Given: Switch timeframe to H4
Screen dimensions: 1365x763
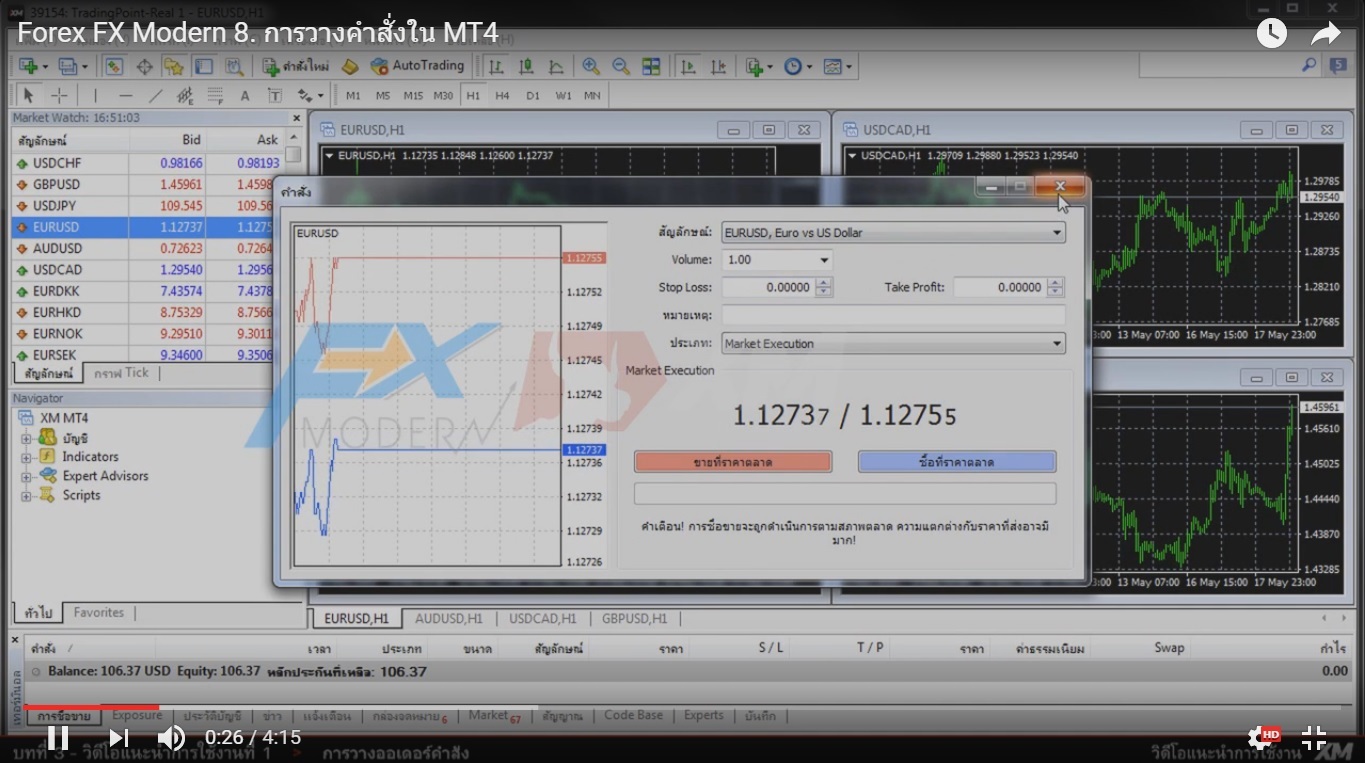Looking at the screenshot, I should coord(502,96).
